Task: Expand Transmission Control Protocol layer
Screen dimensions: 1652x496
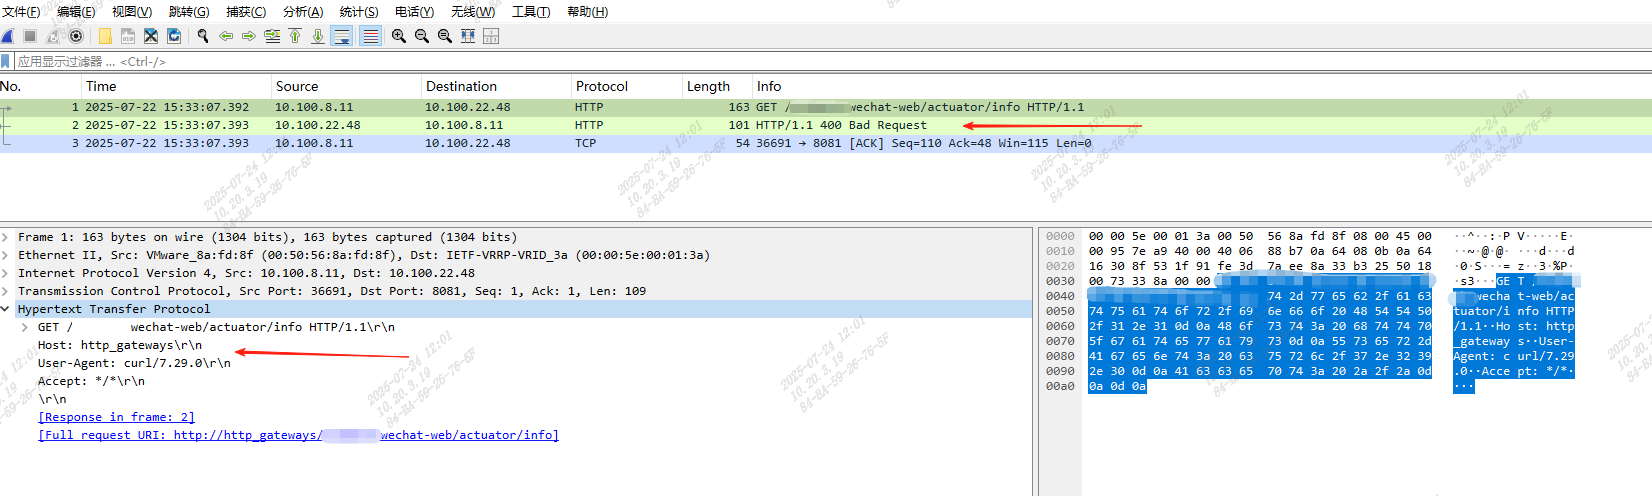Action: point(6,291)
